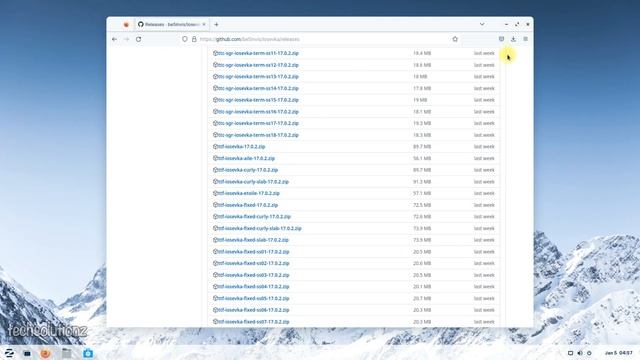Open the volume control in tray

(x=580, y=353)
